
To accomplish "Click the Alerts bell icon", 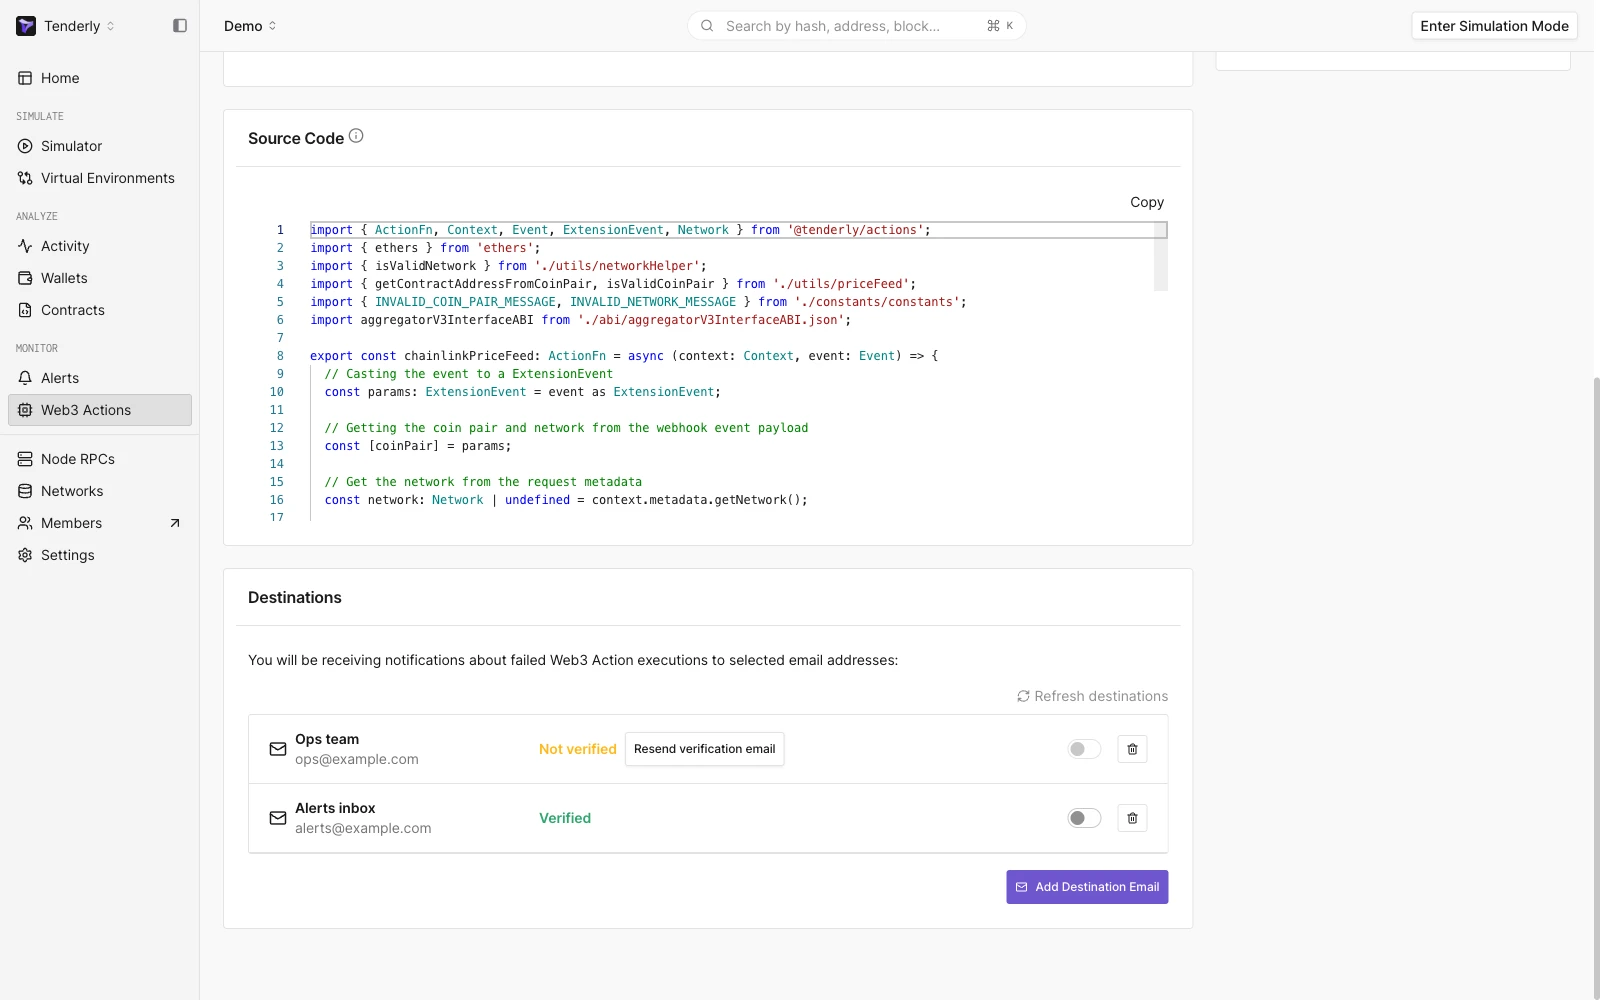I will (x=25, y=378).
